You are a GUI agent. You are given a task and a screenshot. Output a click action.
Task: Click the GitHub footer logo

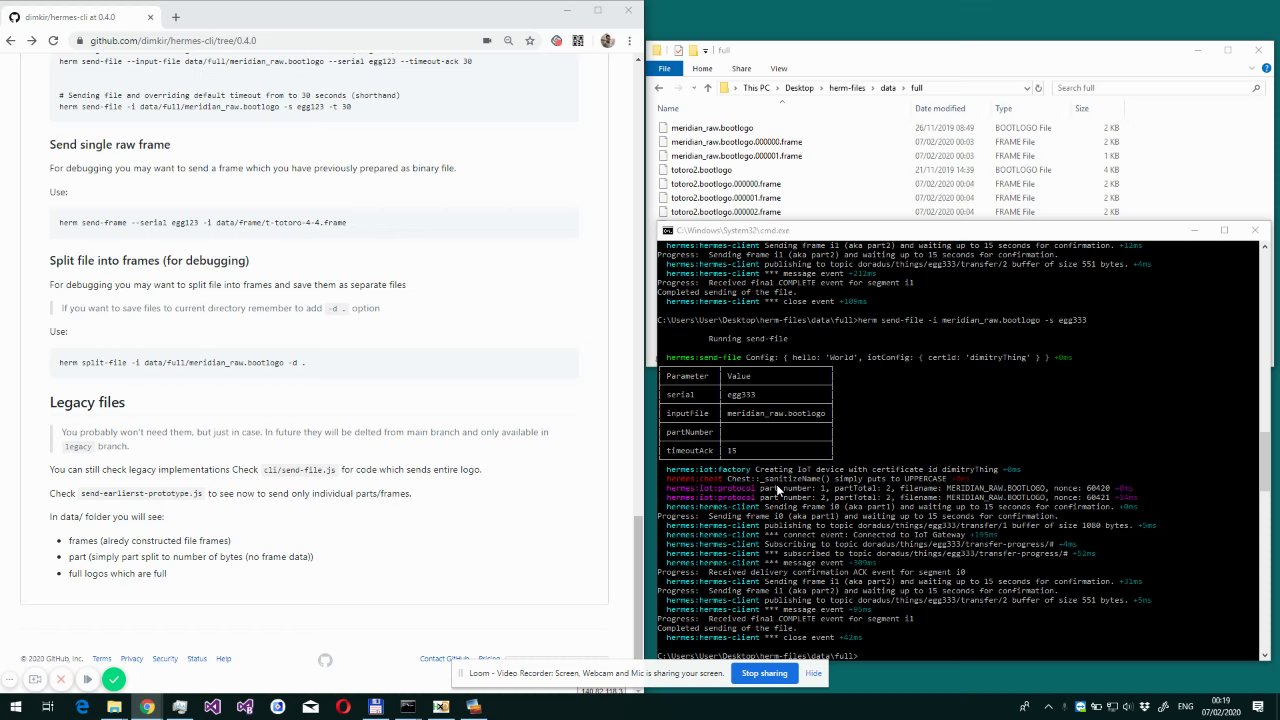tap(325, 660)
